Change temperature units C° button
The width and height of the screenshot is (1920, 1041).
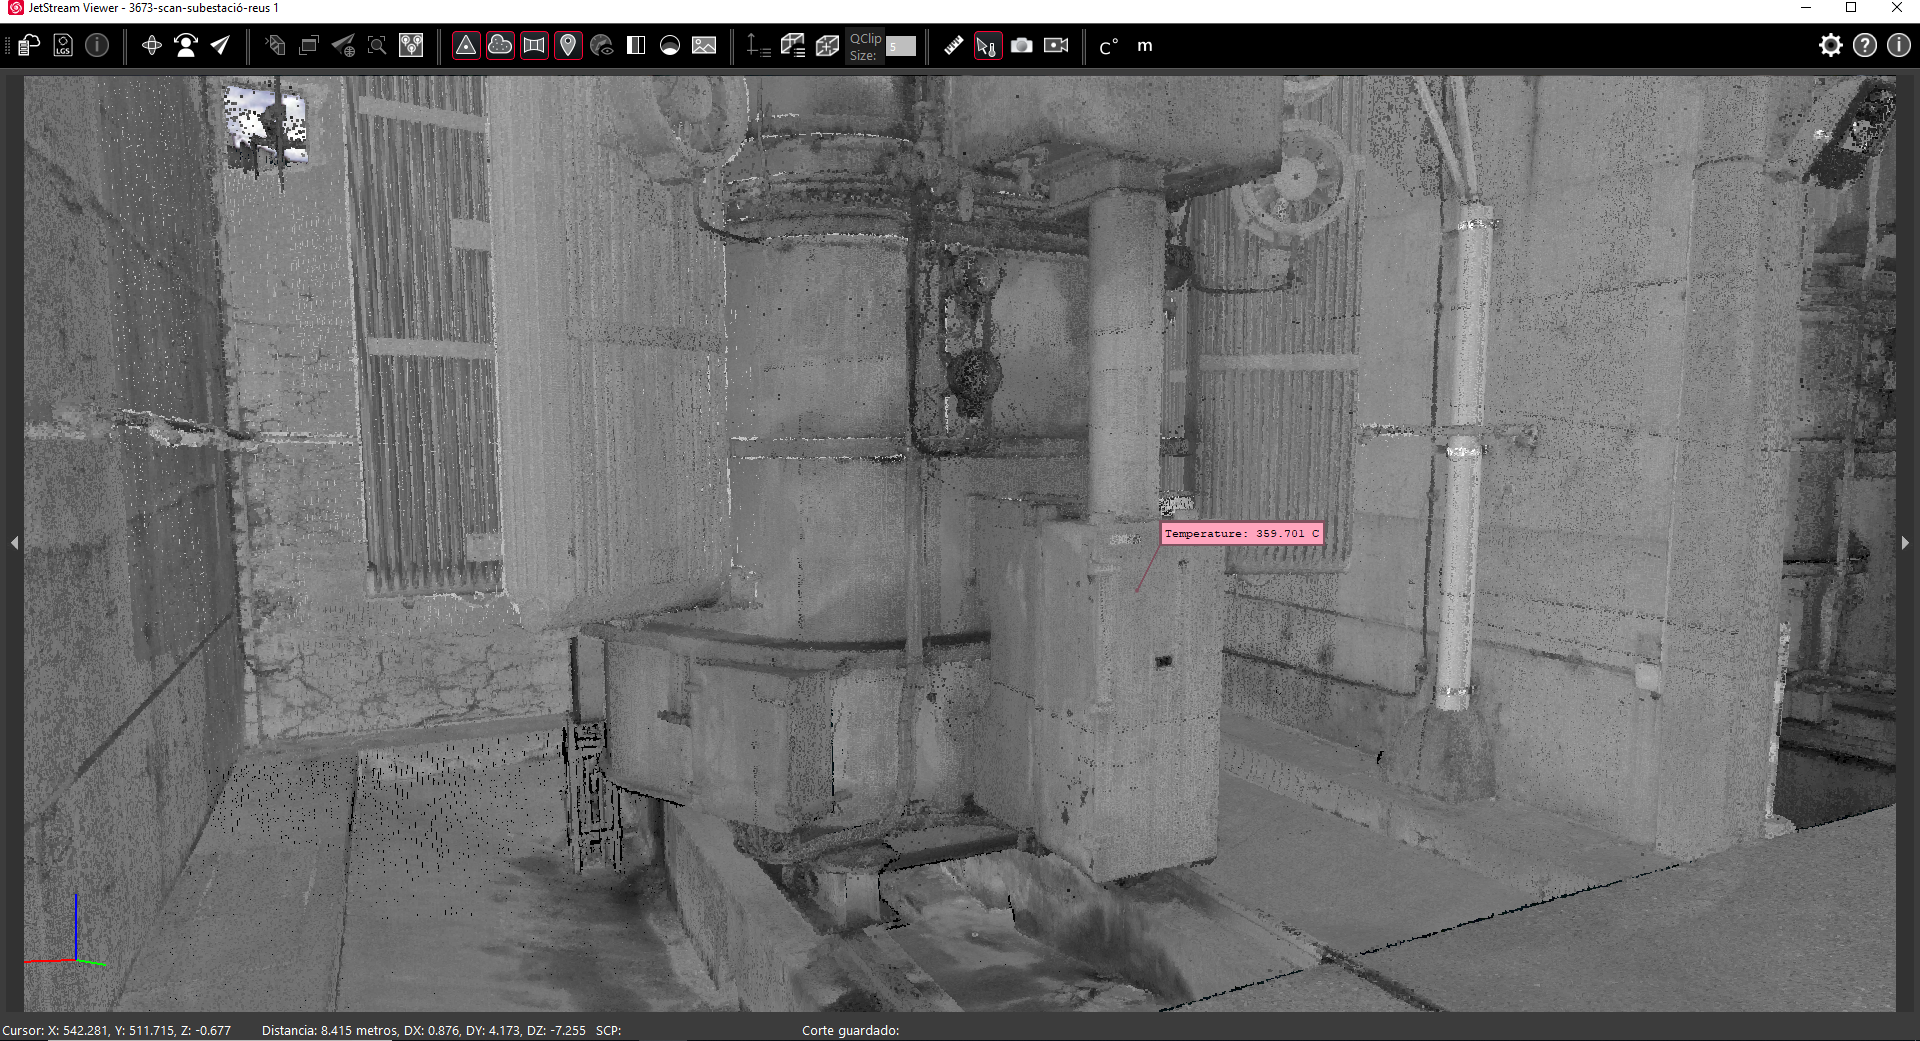pos(1108,46)
